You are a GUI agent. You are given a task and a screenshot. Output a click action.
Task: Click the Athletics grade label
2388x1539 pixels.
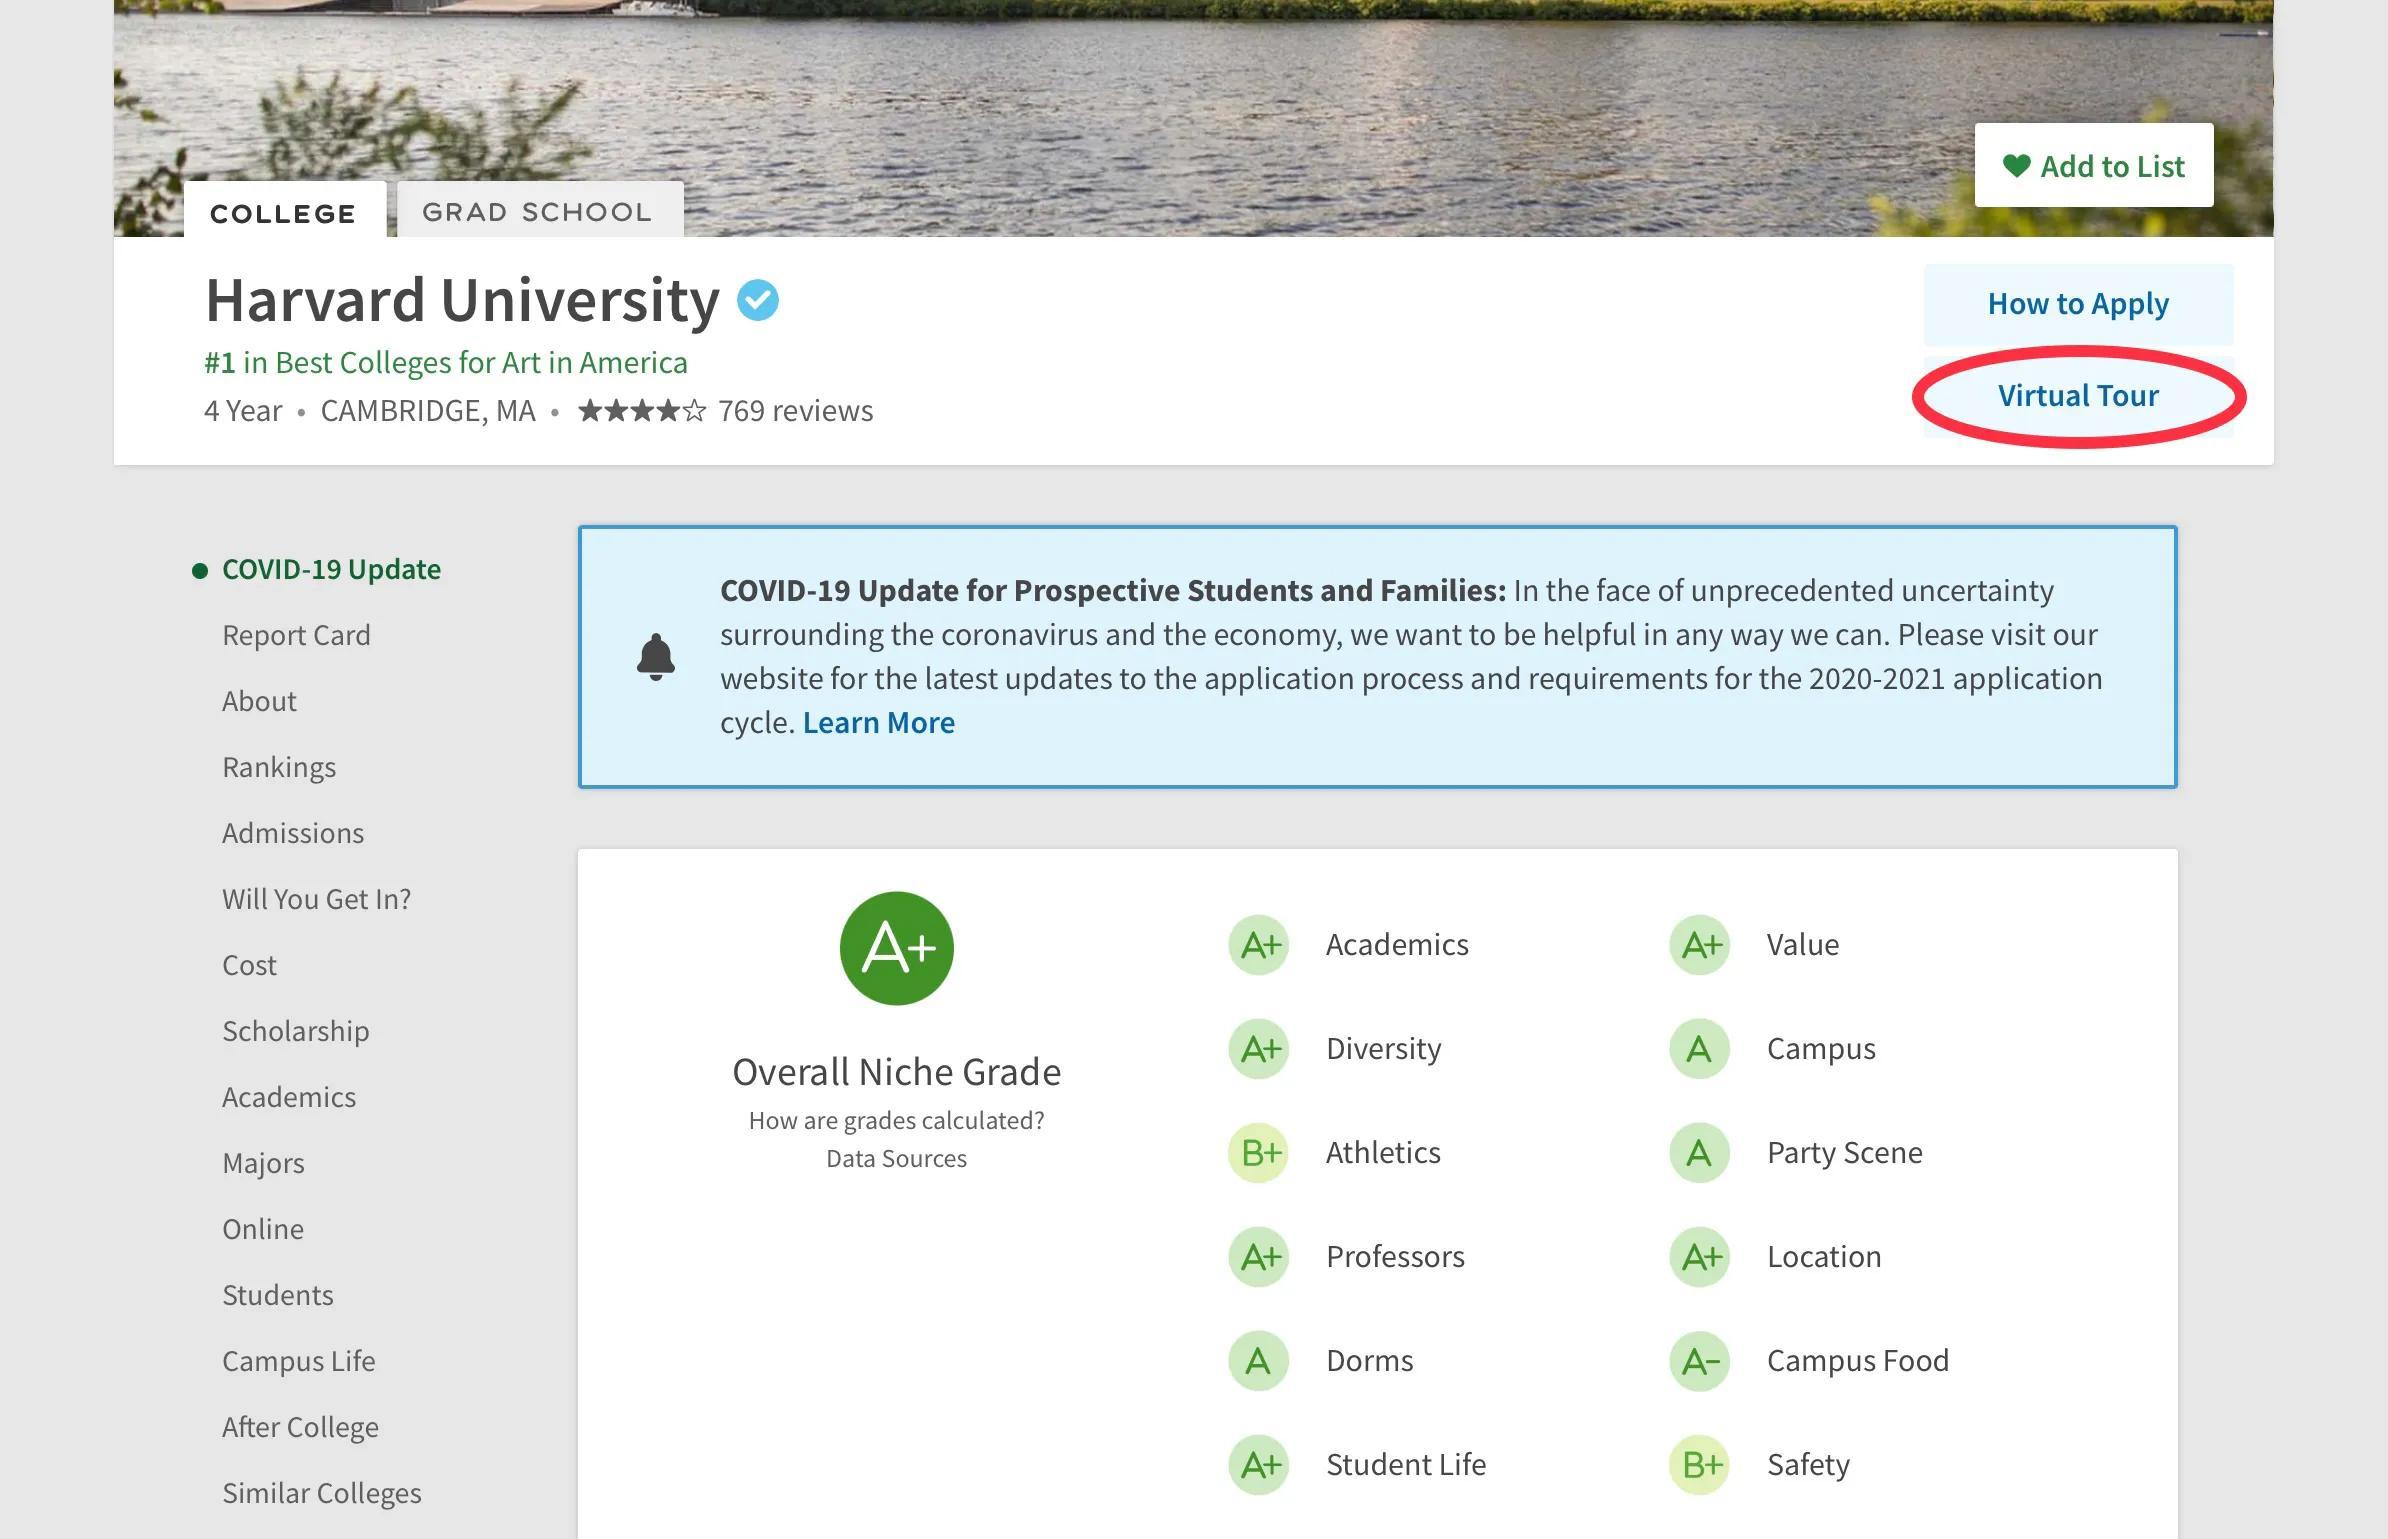tap(1383, 1153)
